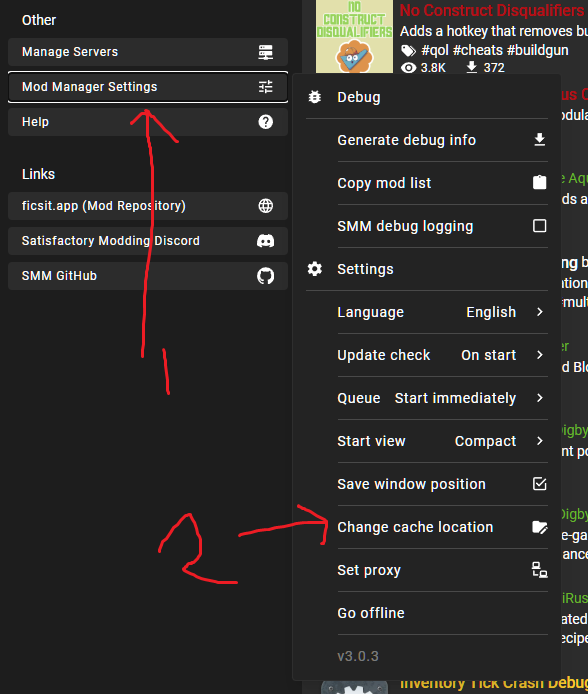Click the English language value
This screenshot has width=588, height=694.
(x=491, y=312)
